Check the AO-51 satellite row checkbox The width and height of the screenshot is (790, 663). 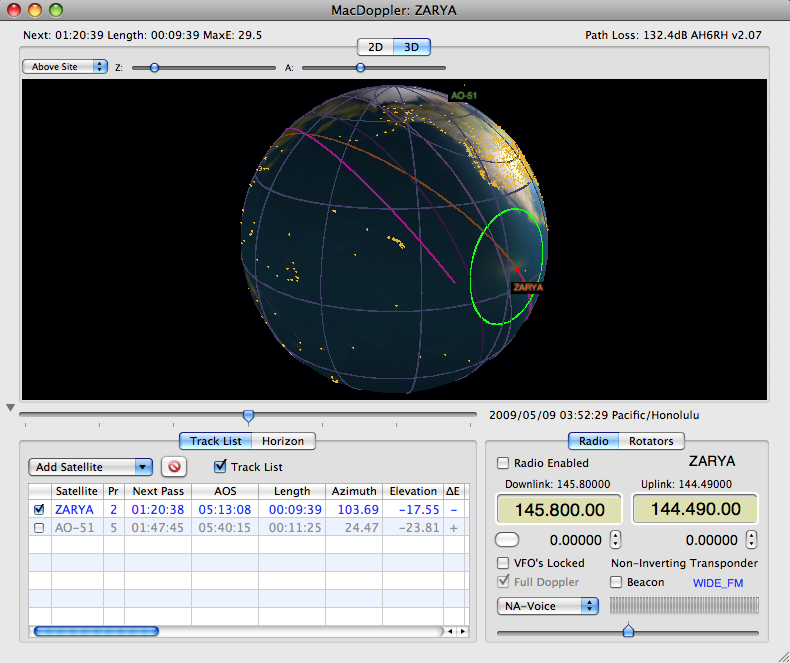coord(39,528)
